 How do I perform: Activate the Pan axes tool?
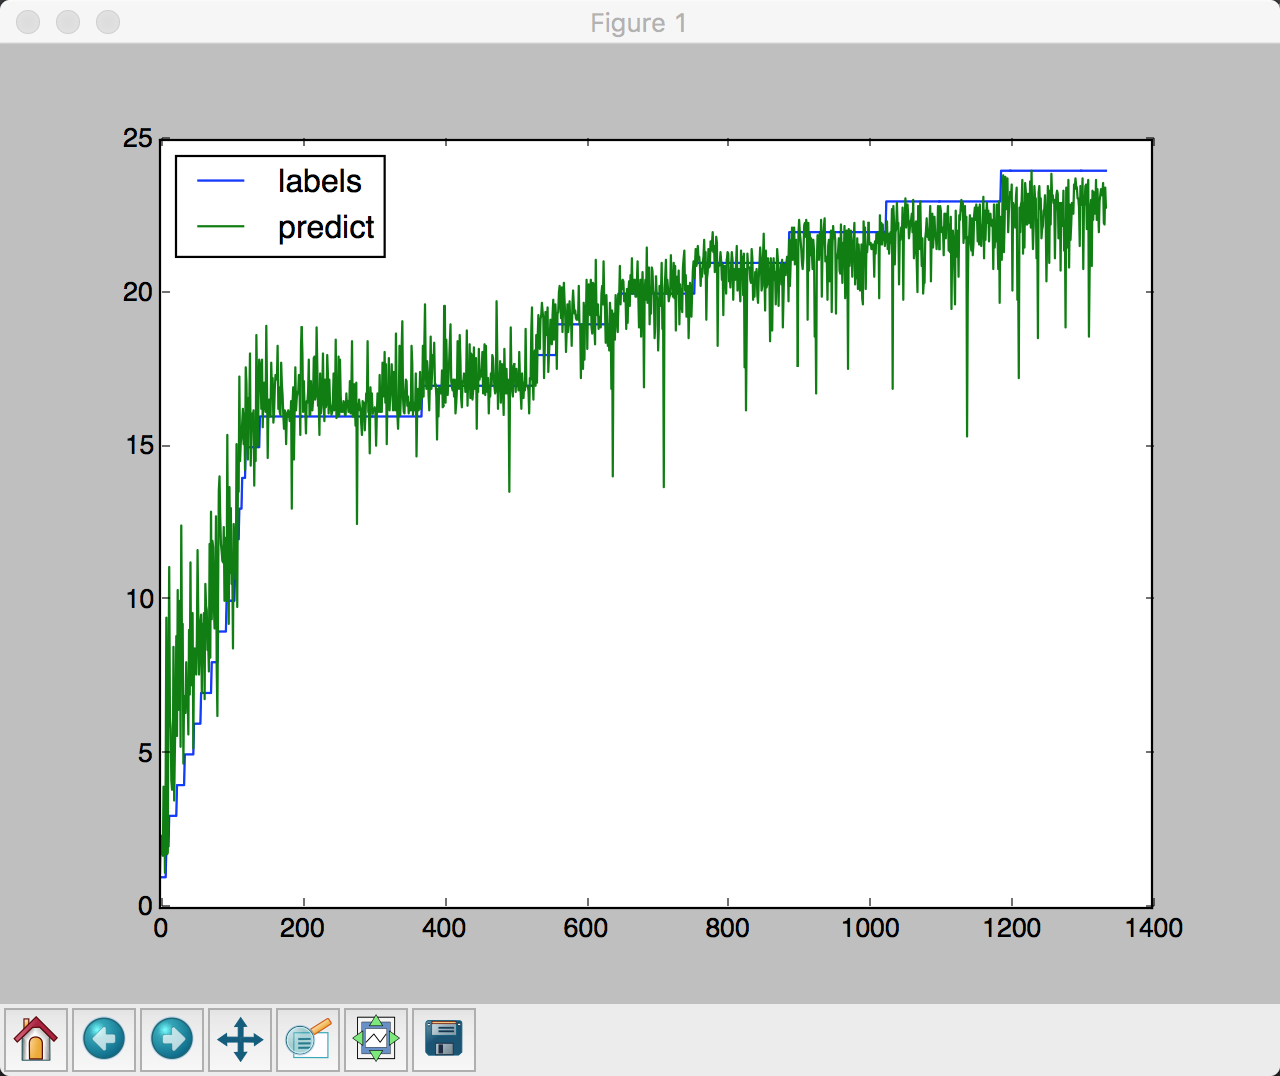(240, 1040)
